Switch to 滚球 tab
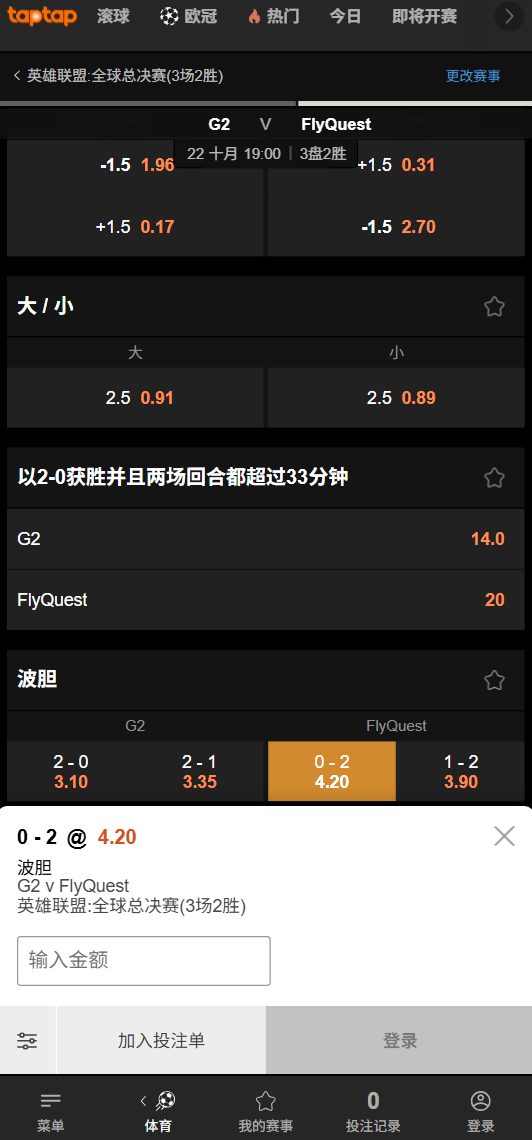Image resolution: width=532 pixels, height=1140 pixels. click(x=113, y=16)
